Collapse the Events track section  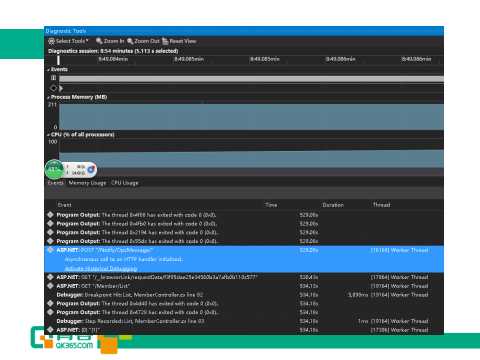(49, 70)
